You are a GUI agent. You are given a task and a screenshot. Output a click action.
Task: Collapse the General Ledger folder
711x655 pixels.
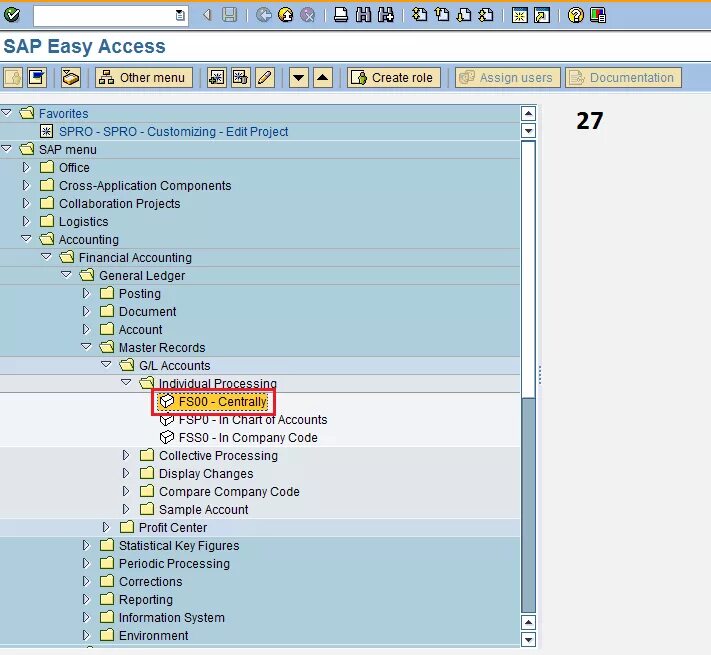coord(66,275)
